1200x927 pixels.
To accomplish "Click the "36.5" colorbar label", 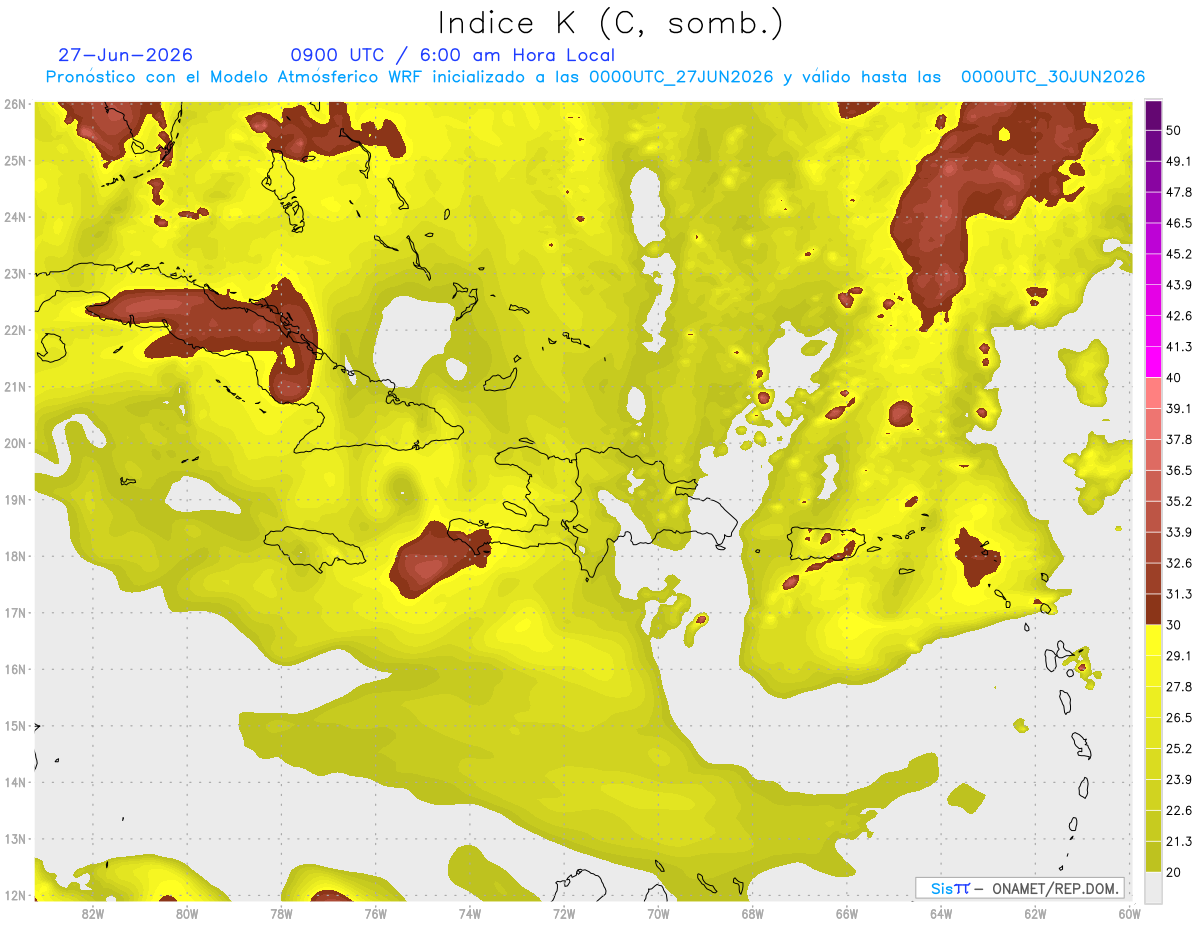I will pyautogui.click(x=1179, y=470).
